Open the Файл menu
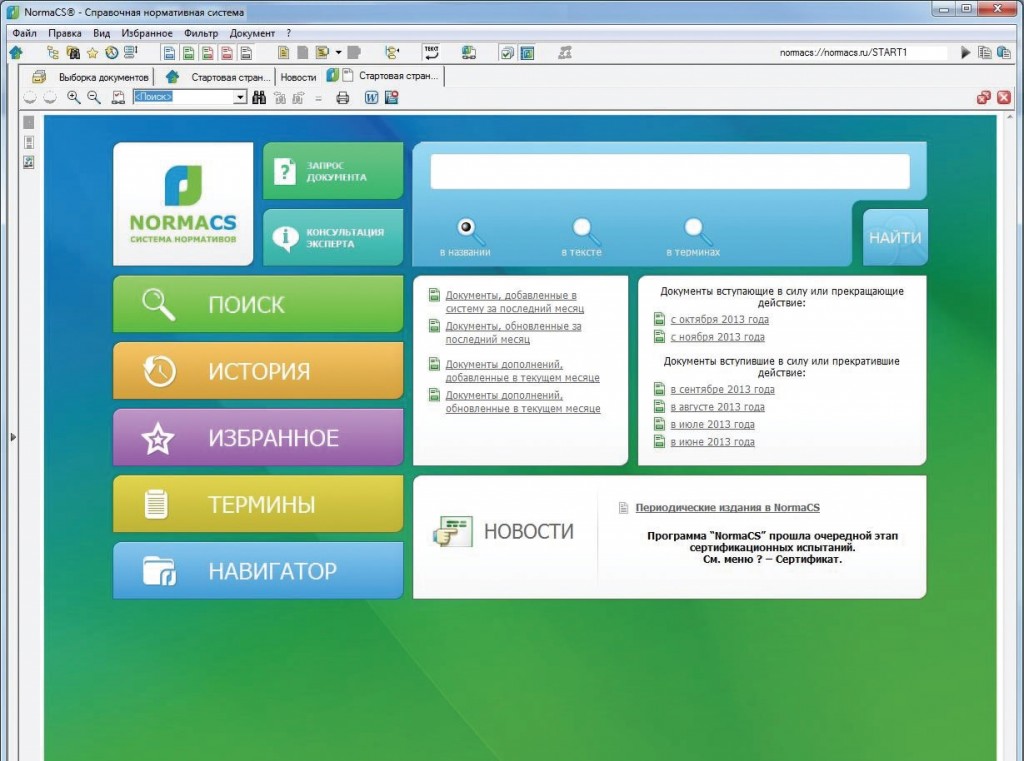This screenshot has width=1024, height=761. (x=24, y=33)
